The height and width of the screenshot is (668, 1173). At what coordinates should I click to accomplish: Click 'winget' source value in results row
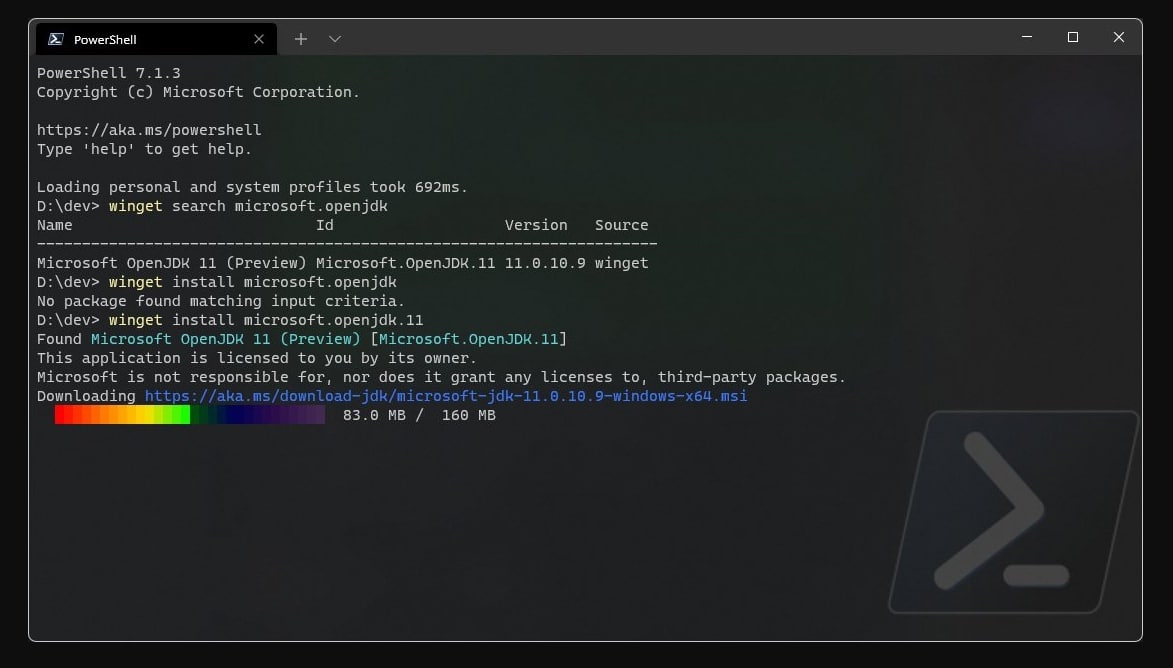click(622, 263)
